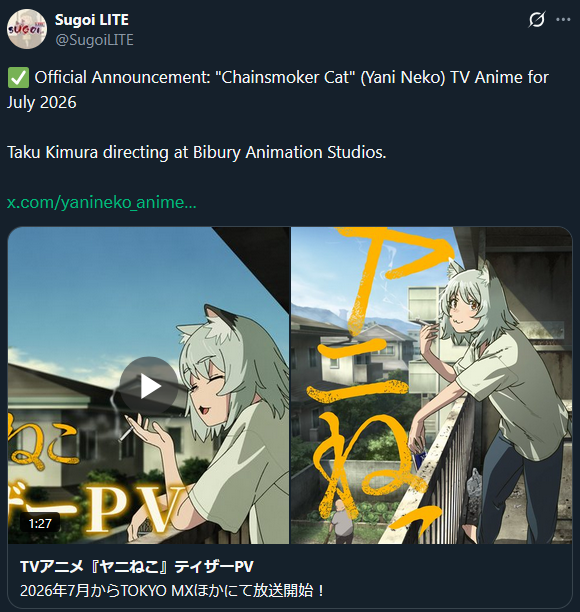Image resolution: width=580 pixels, height=612 pixels.
Task: Play the teaser PV video
Action: tap(149, 386)
